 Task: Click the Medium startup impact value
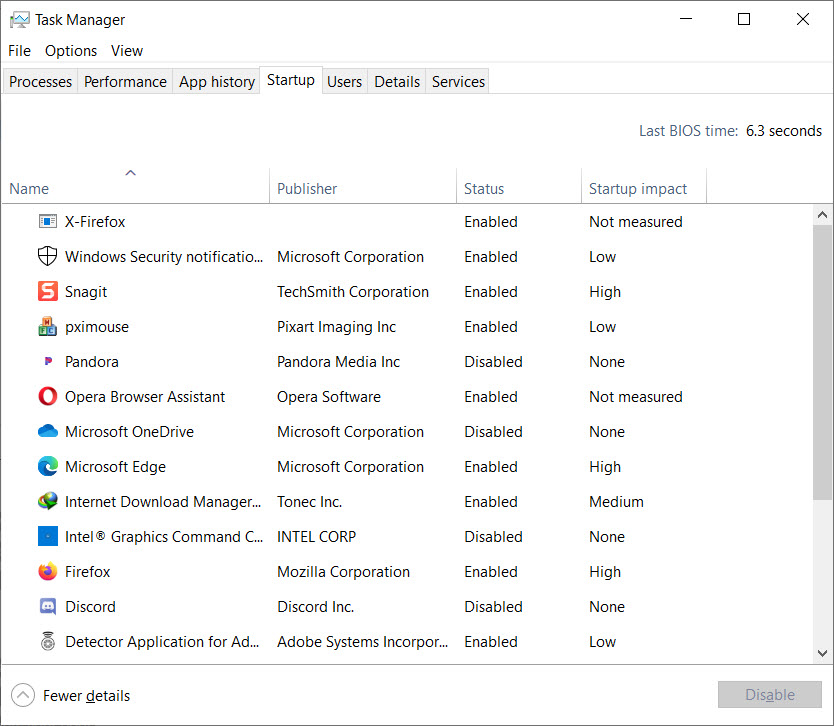click(x=616, y=502)
